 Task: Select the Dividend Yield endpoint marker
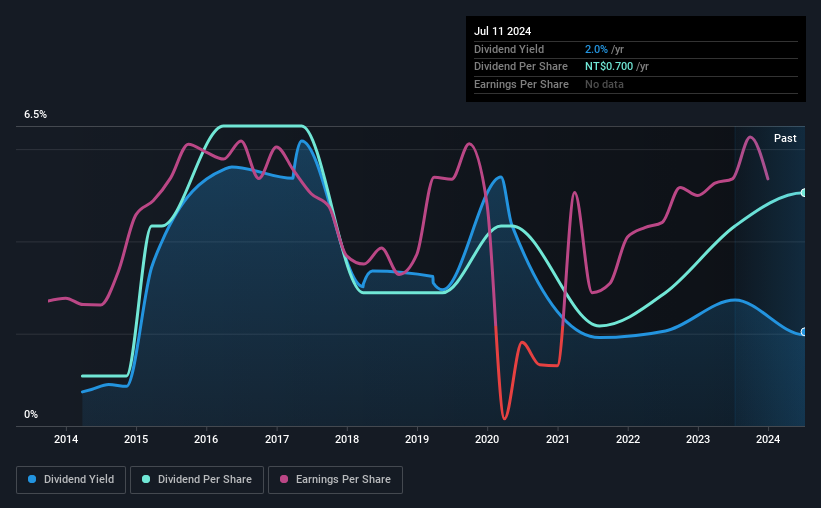[804, 332]
